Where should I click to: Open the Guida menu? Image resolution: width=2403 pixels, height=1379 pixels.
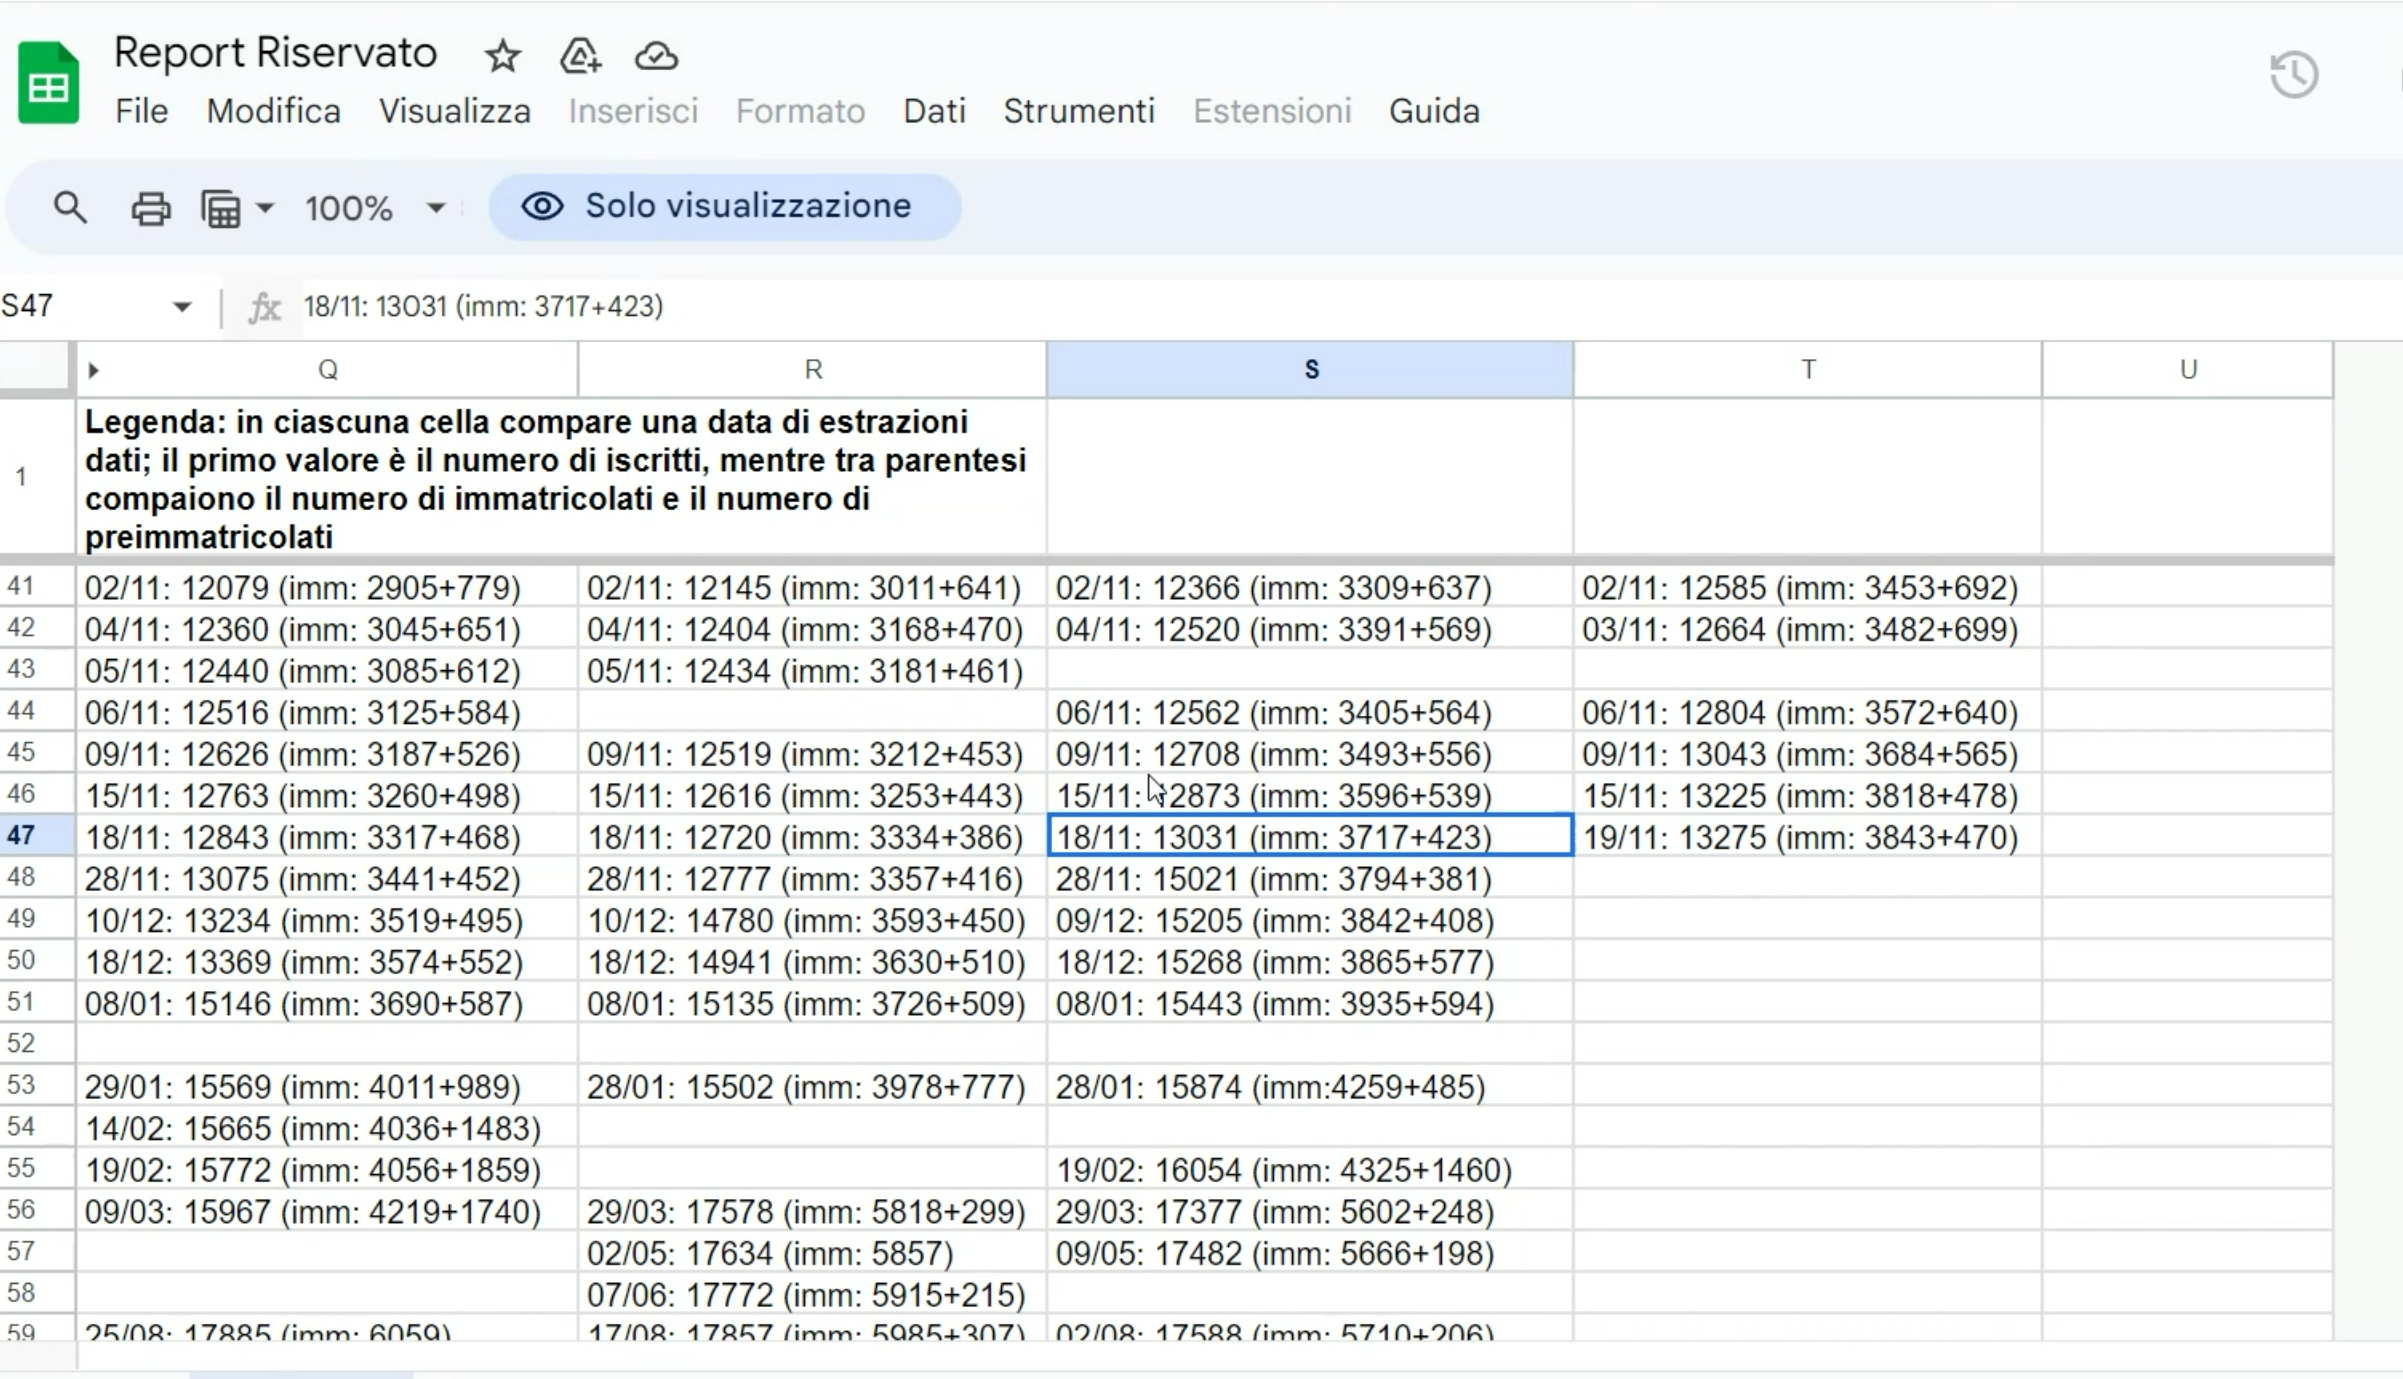(1434, 111)
